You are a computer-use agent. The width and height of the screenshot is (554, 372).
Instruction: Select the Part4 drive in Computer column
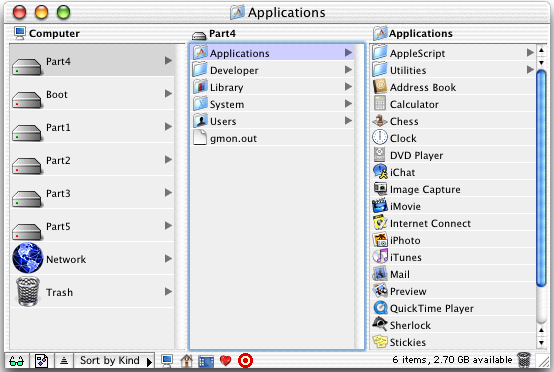[92, 61]
